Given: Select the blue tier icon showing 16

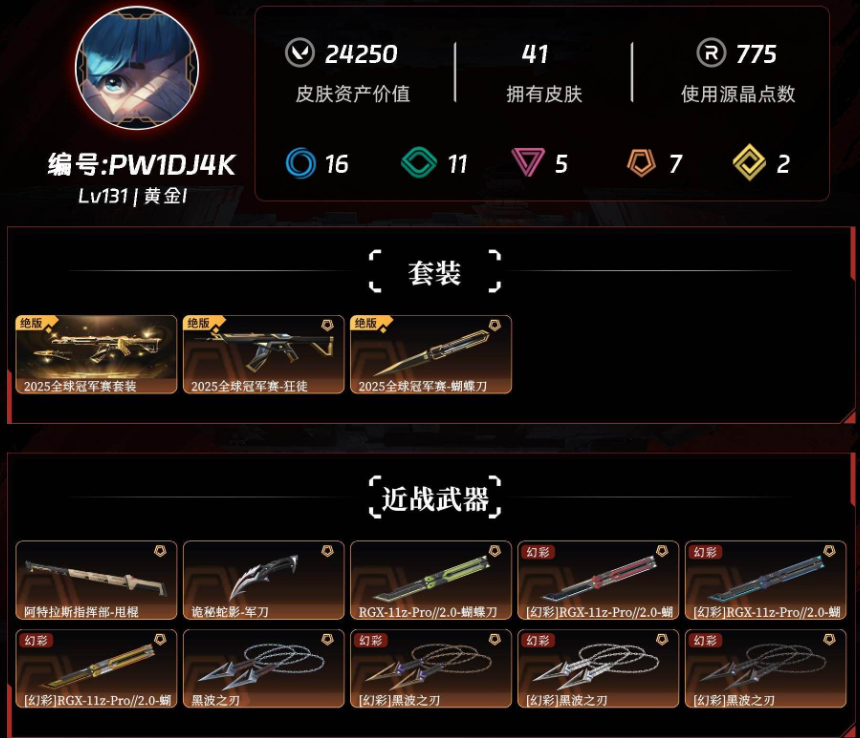Looking at the screenshot, I should click(301, 163).
